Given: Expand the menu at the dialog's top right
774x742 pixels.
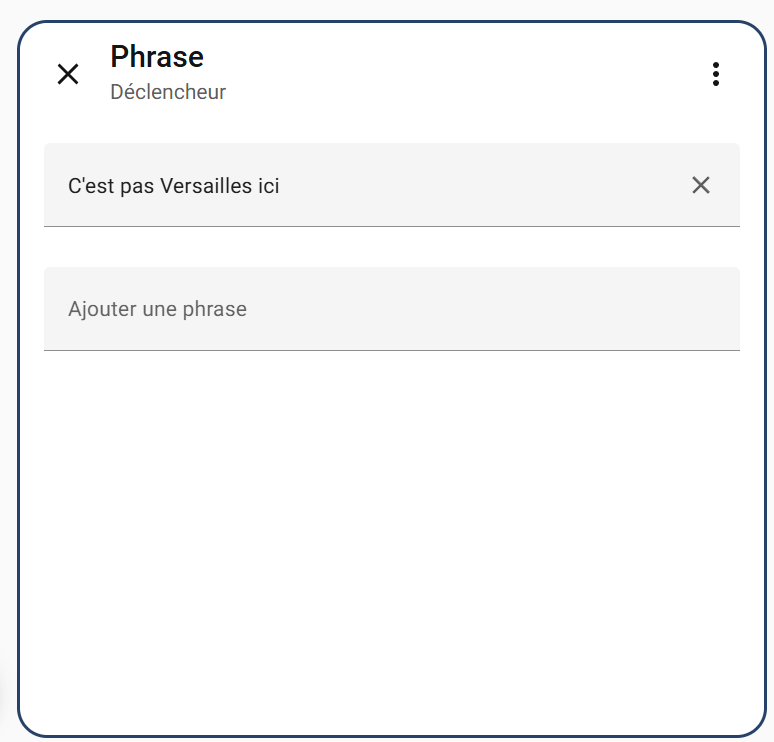Looking at the screenshot, I should (x=715, y=74).
